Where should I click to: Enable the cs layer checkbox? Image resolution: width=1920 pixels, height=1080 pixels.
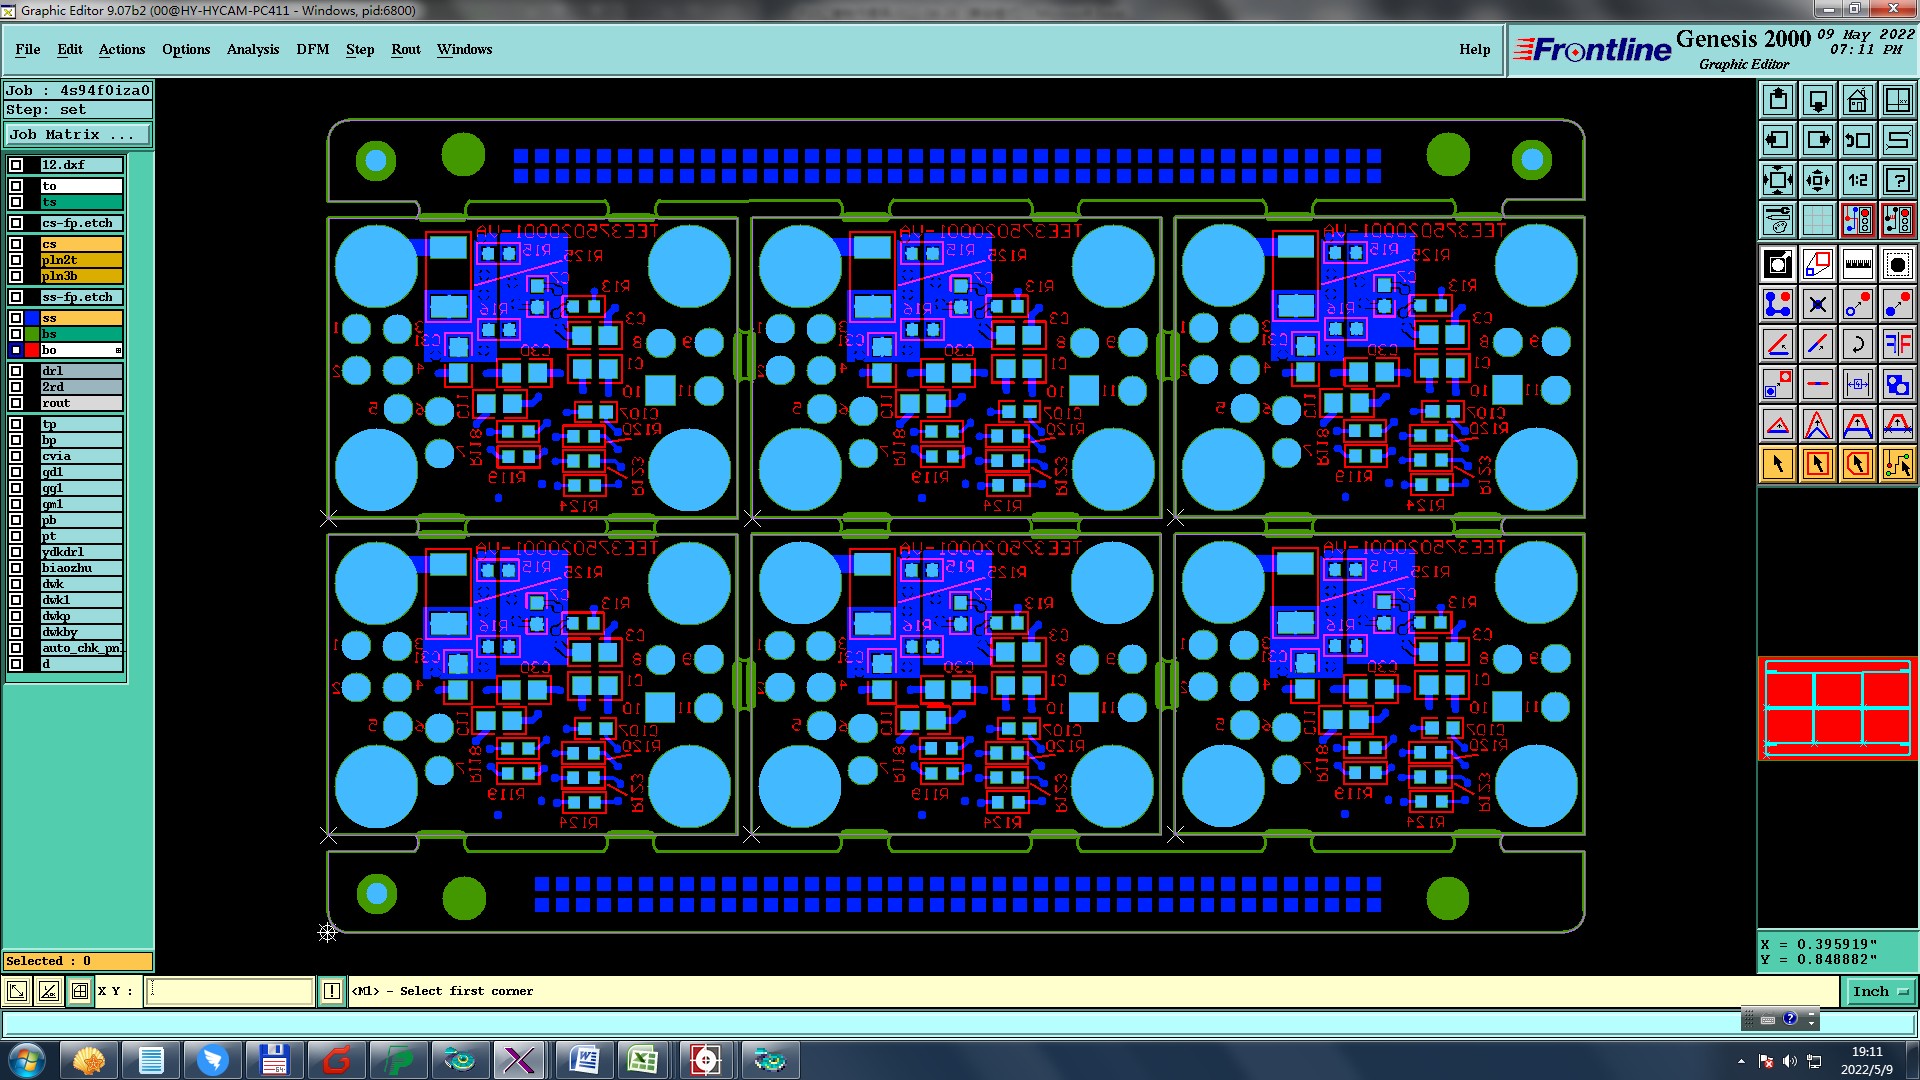tap(16, 244)
